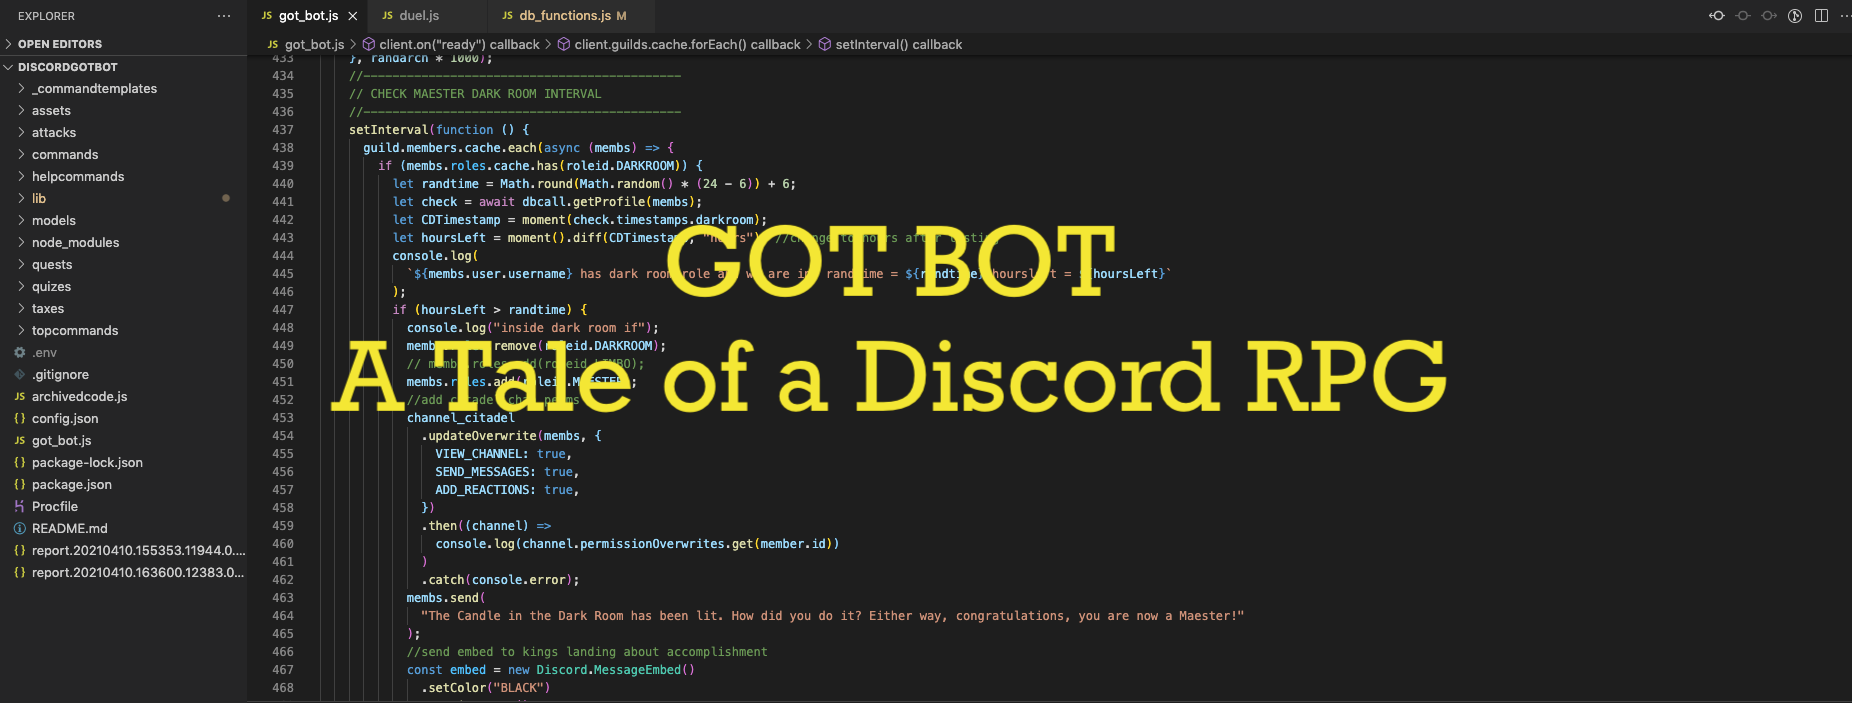Image resolution: width=1852 pixels, height=703 pixels.
Task: Switch to the db_functions.js tab
Action: point(564,16)
